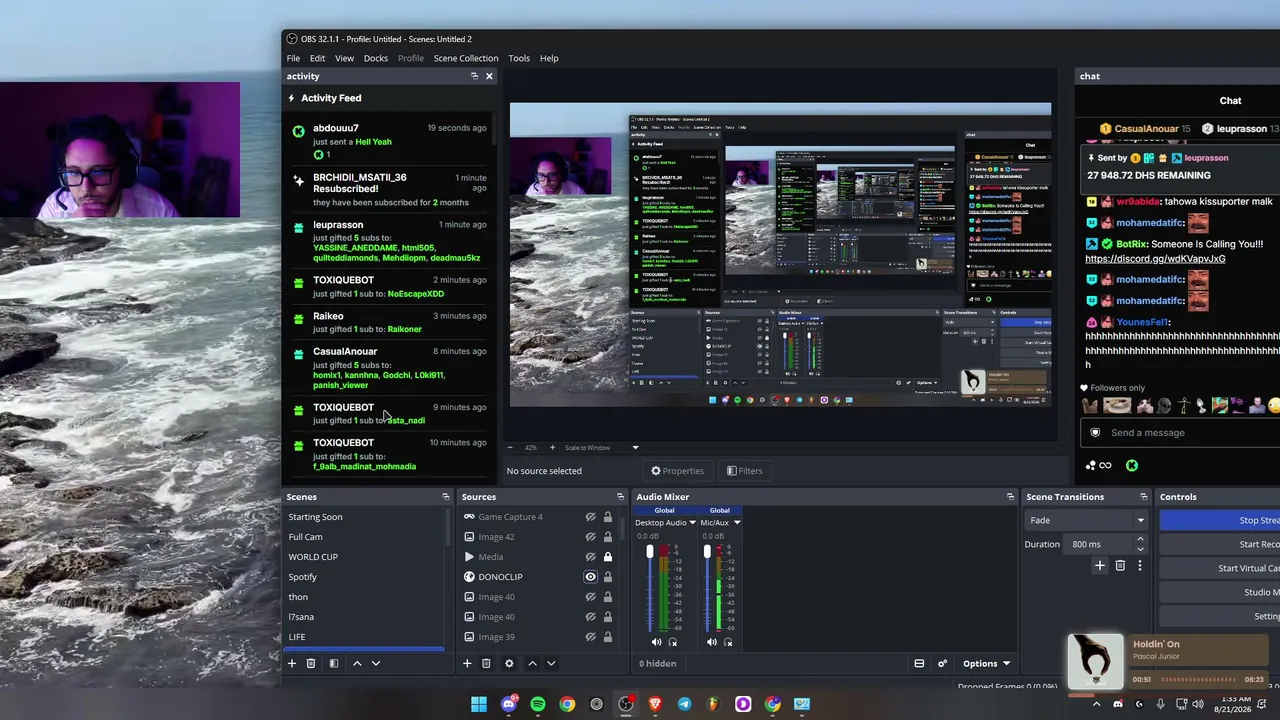1280x720 pixels.
Task: Show the Image 39 source
Action: 590,637
